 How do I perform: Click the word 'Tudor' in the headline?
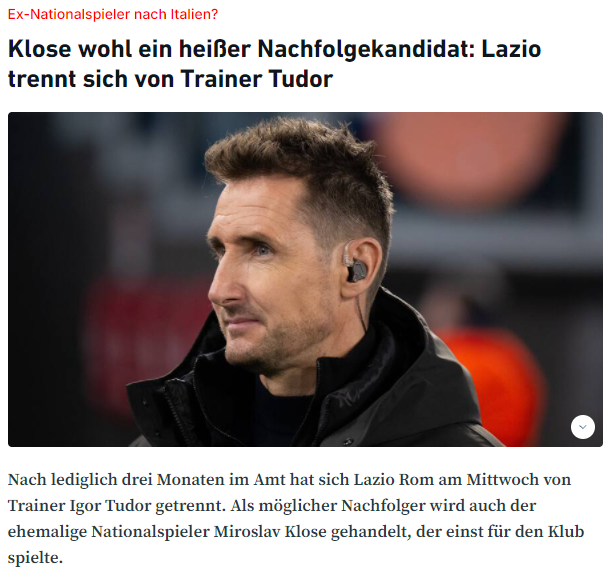(x=300, y=79)
